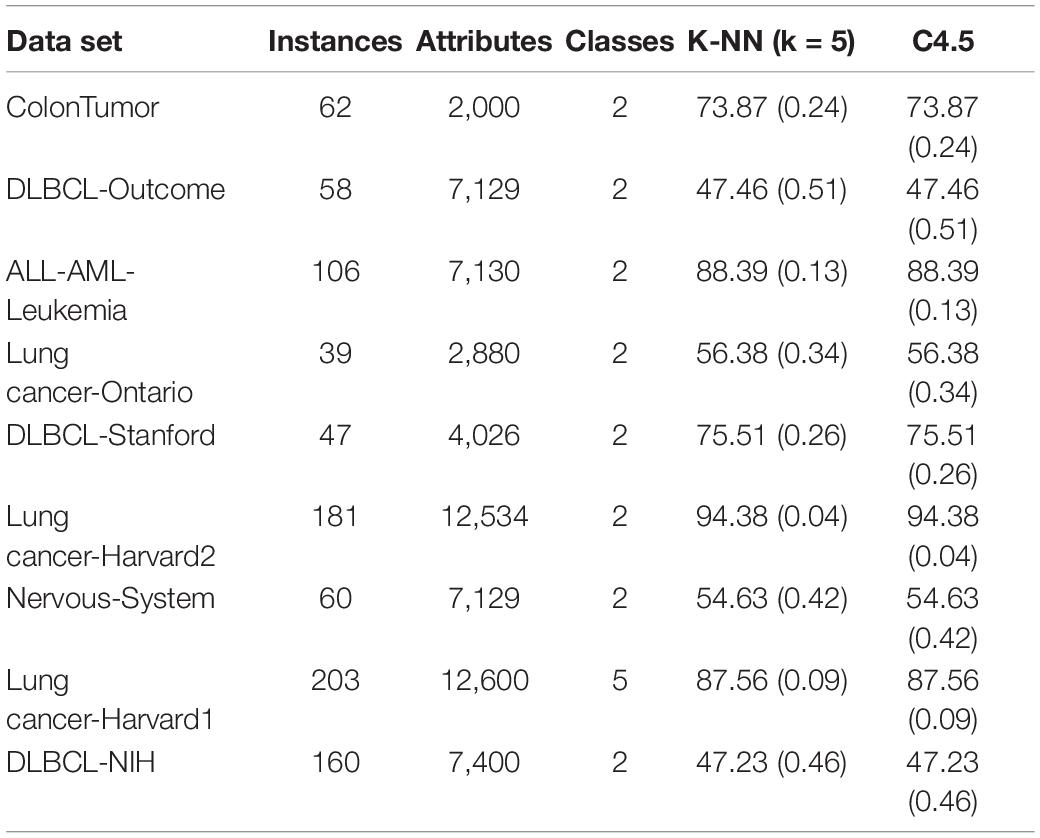Select the Lung cancer-Harvard1 row label
This screenshot has height=838, width=1040.
point(110,700)
